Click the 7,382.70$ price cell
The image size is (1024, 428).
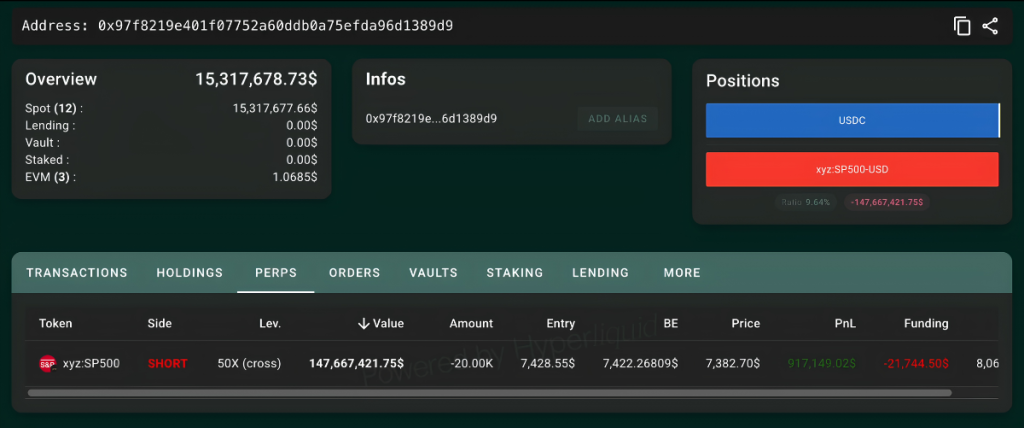(733, 363)
